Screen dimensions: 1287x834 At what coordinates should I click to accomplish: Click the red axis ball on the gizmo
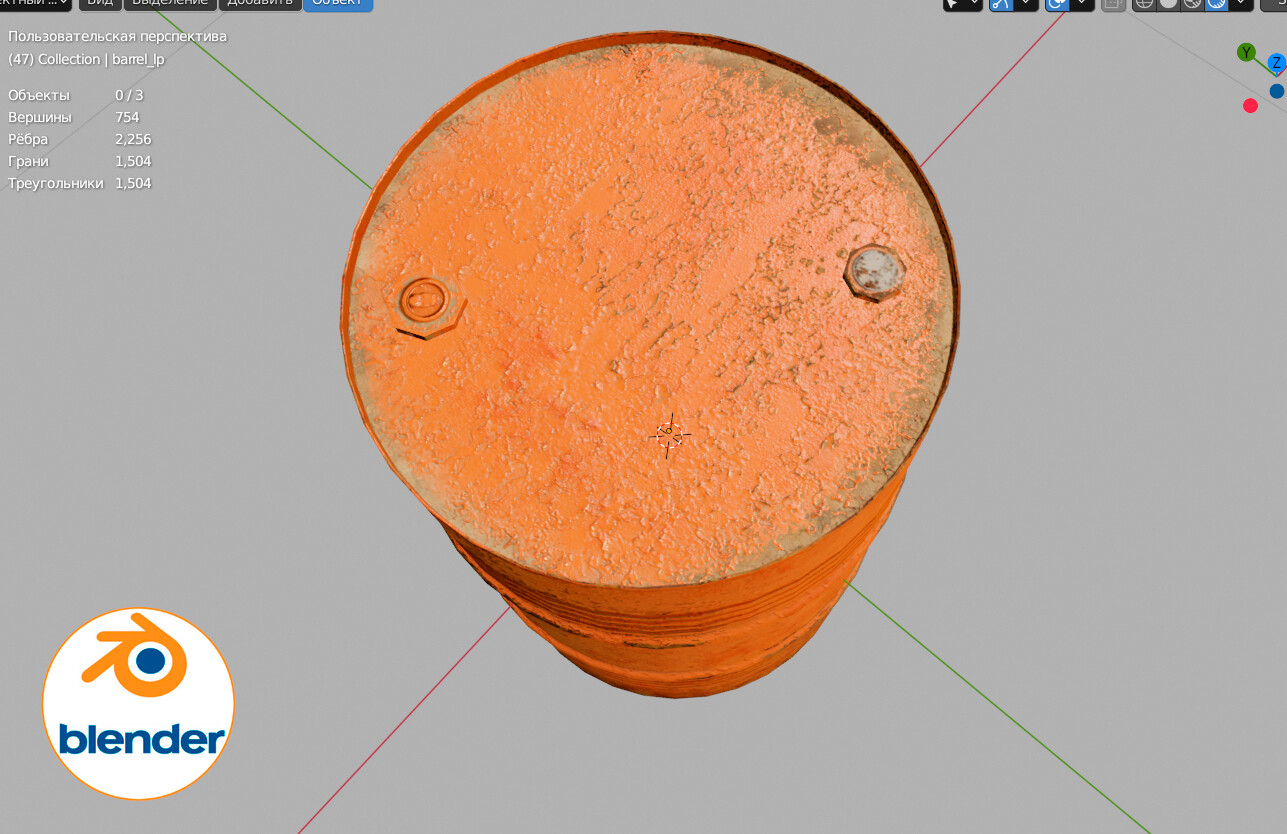[x=1250, y=105]
